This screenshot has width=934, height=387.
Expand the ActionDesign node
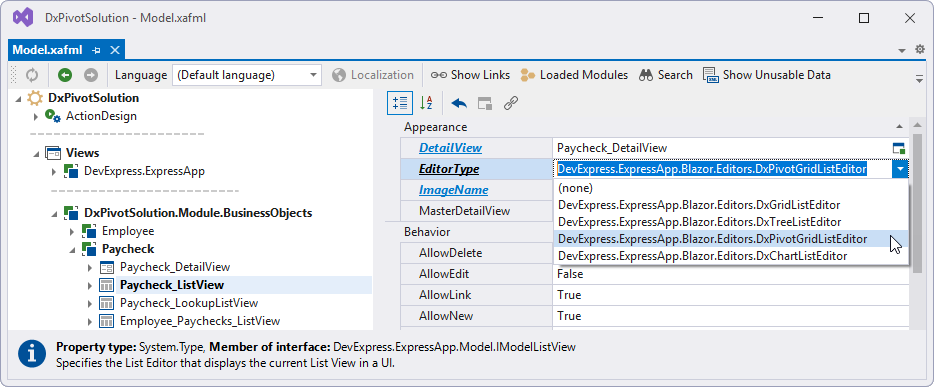pyautogui.click(x=36, y=116)
